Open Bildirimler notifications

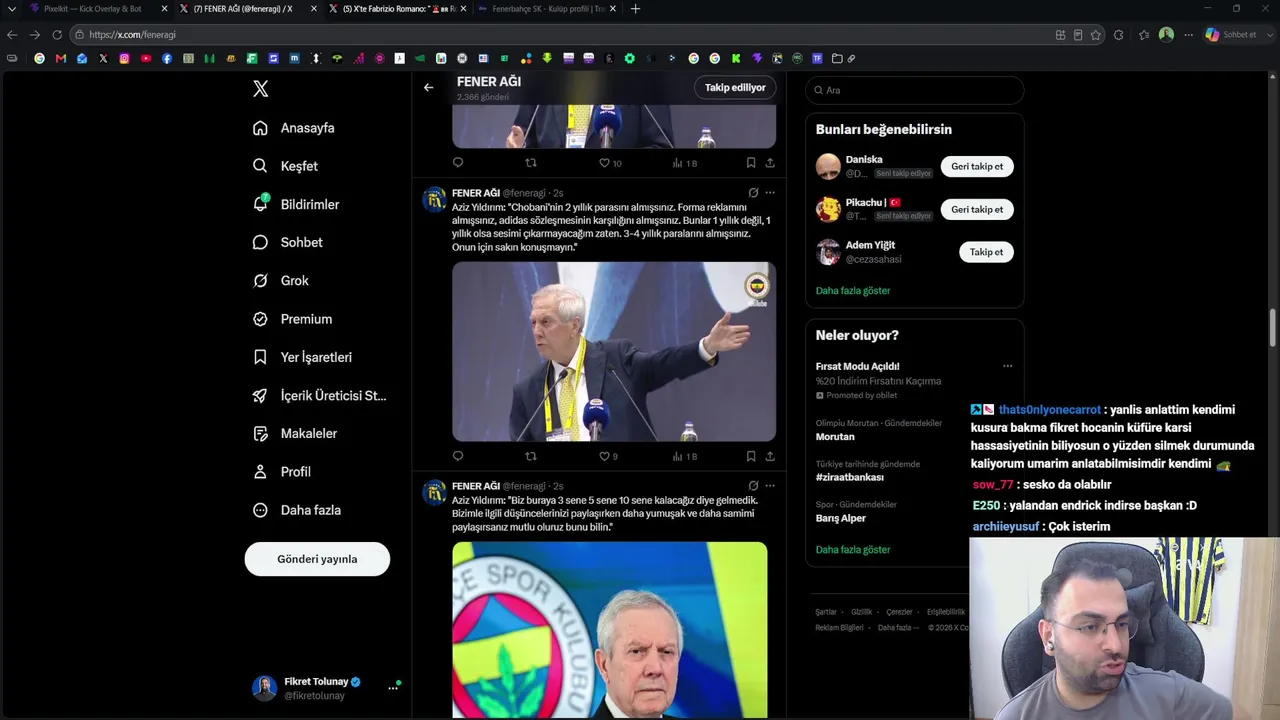pyautogui.click(x=296, y=204)
